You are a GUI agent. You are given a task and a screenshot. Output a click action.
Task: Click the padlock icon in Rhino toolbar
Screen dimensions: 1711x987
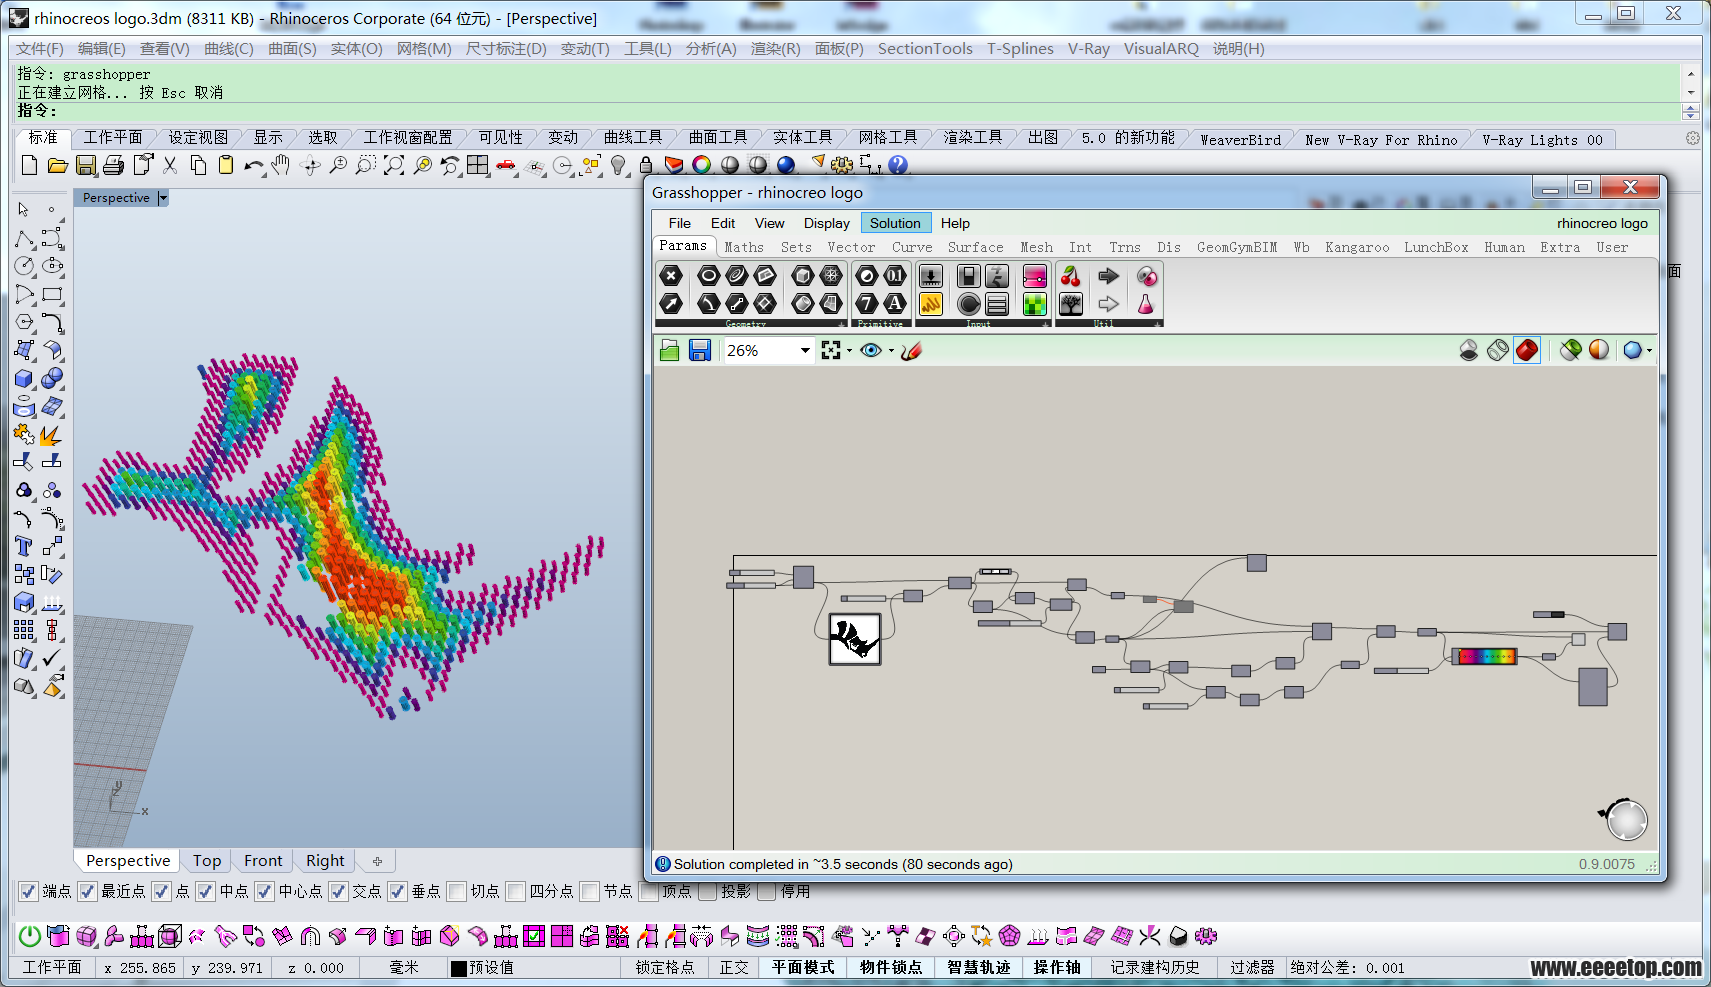click(646, 165)
